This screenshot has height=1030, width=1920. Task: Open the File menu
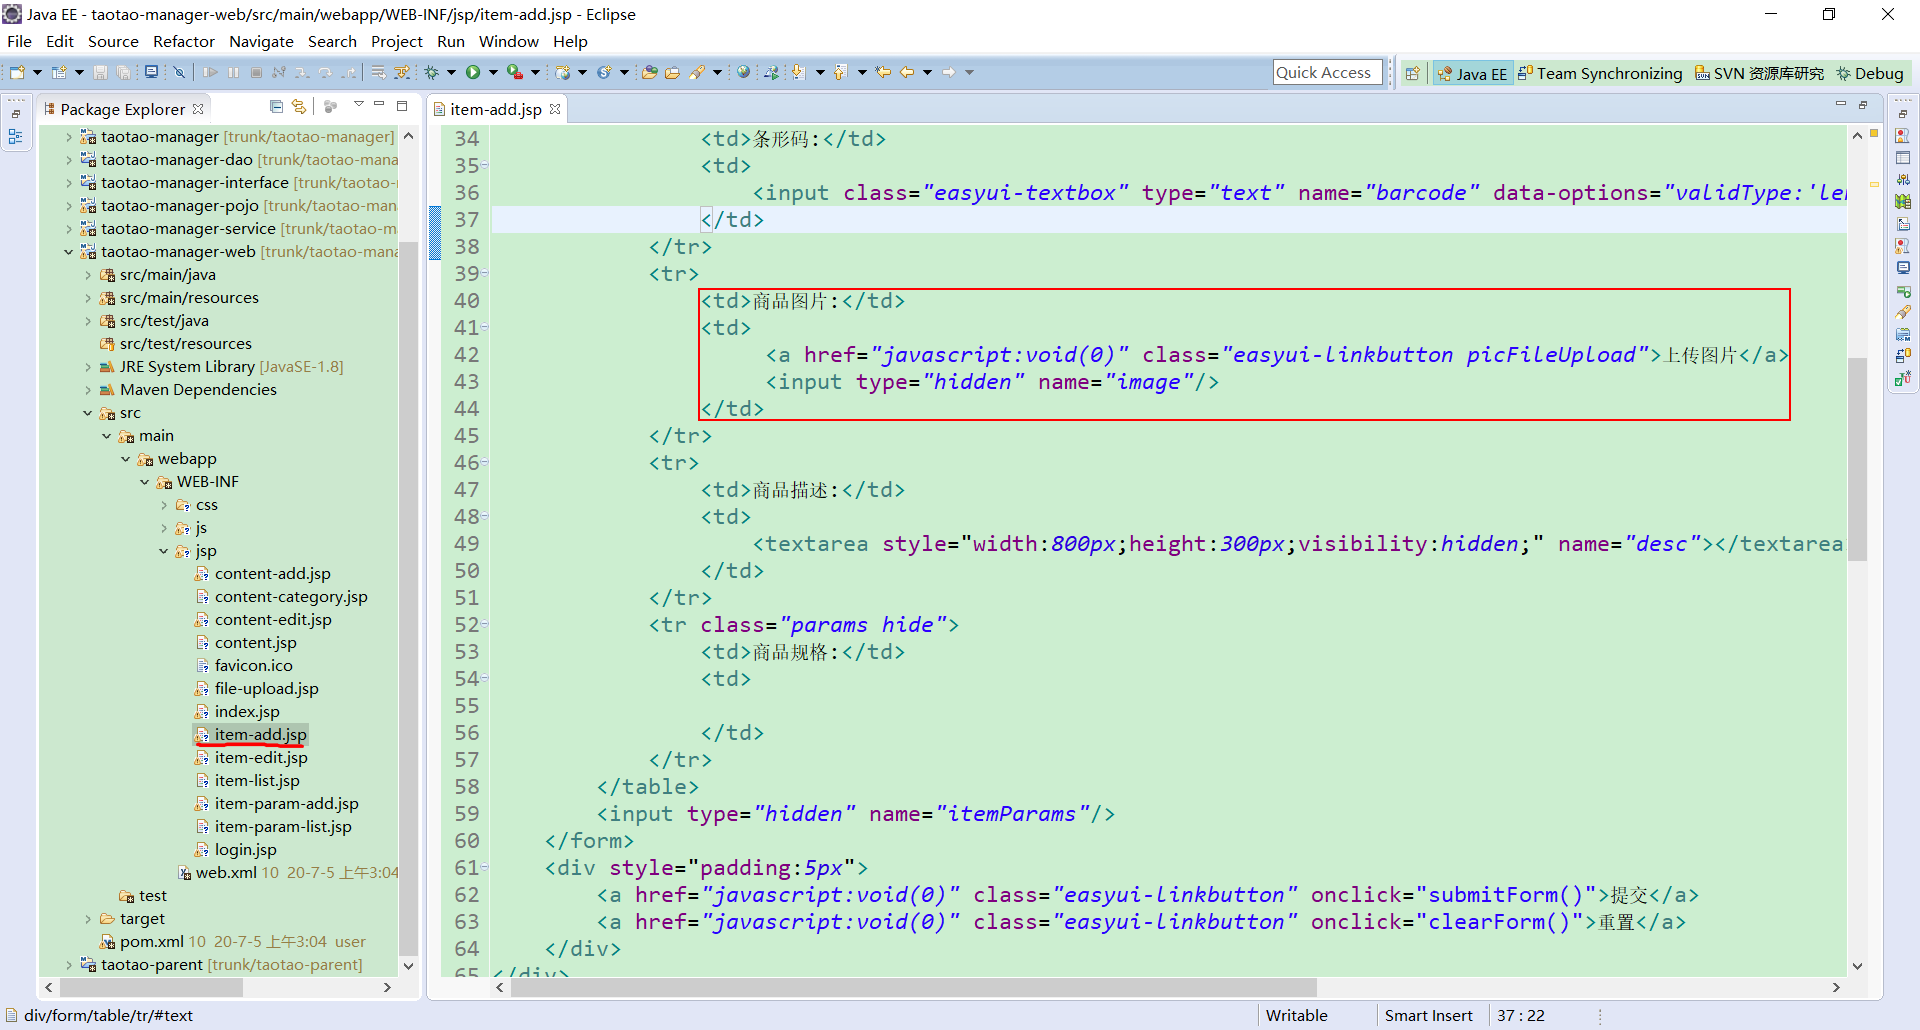[x=19, y=41]
